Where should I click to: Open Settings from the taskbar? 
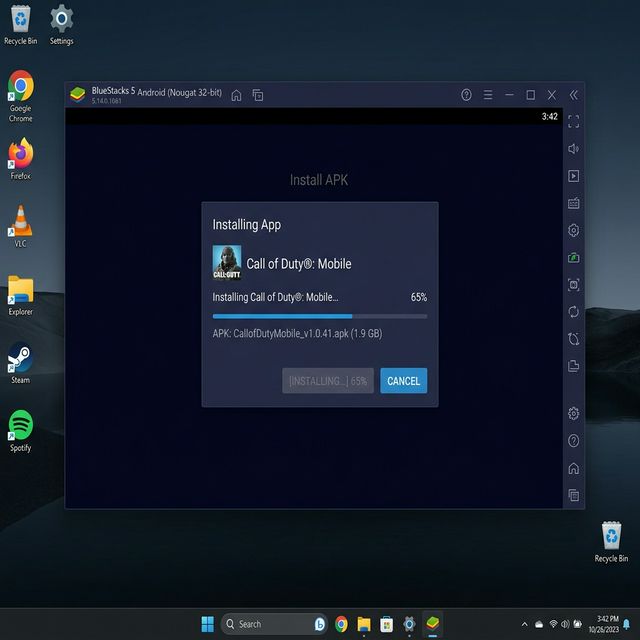[x=409, y=624]
